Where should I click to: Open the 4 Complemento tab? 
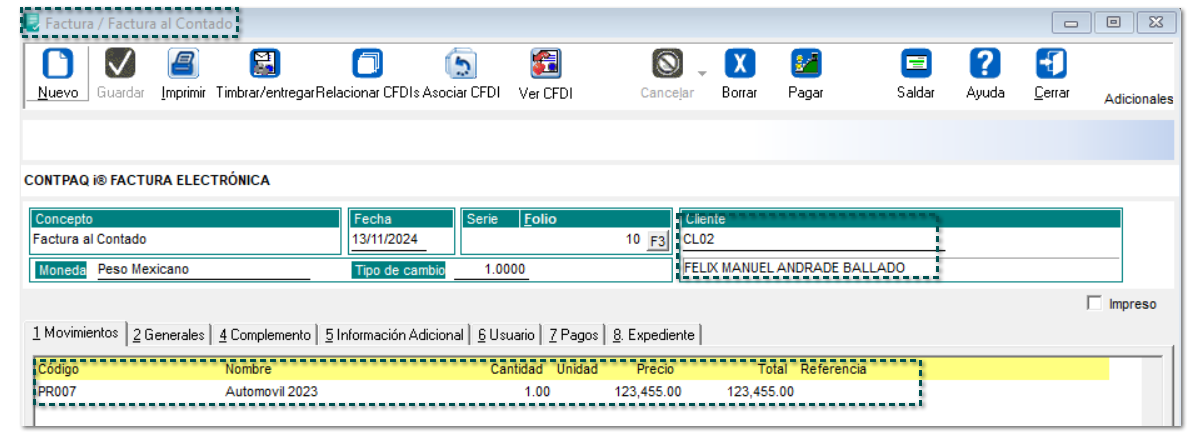(265, 334)
